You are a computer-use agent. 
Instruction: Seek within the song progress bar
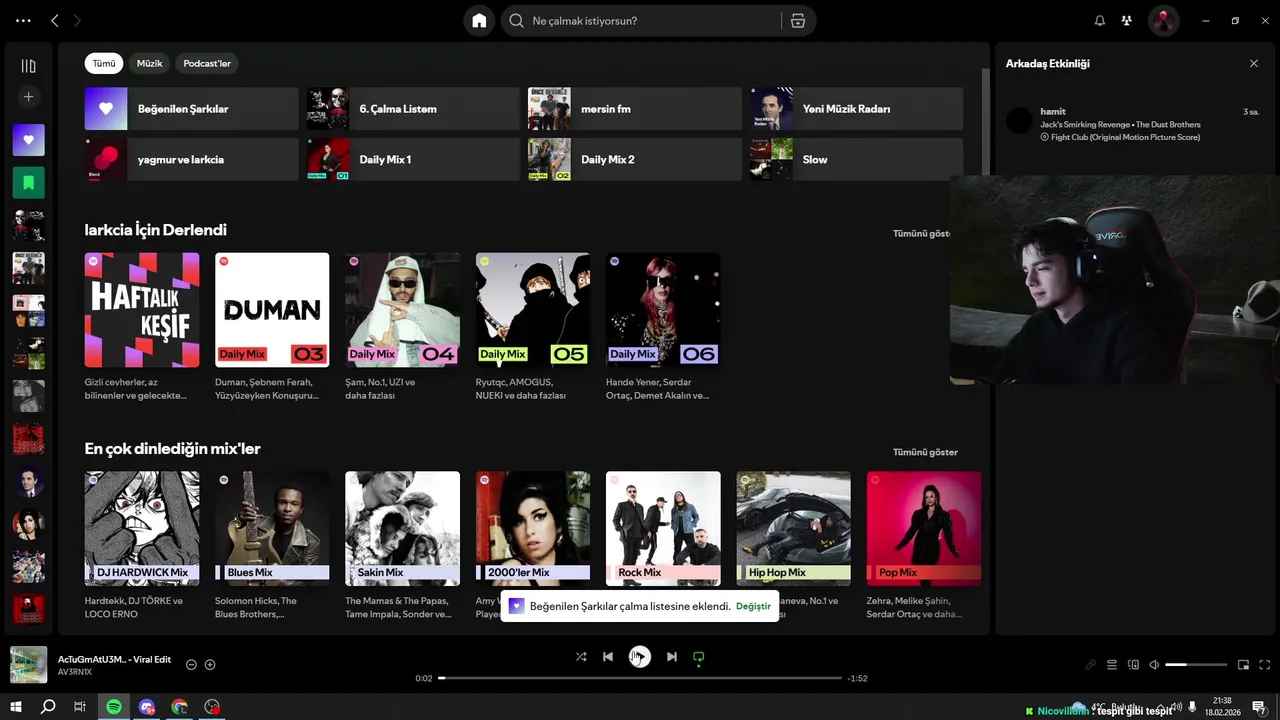[640, 678]
